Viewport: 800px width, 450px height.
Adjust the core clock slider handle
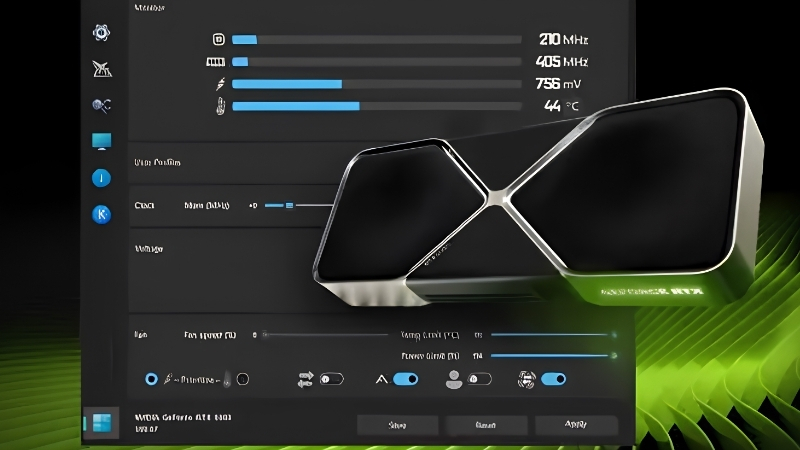[289, 205]
